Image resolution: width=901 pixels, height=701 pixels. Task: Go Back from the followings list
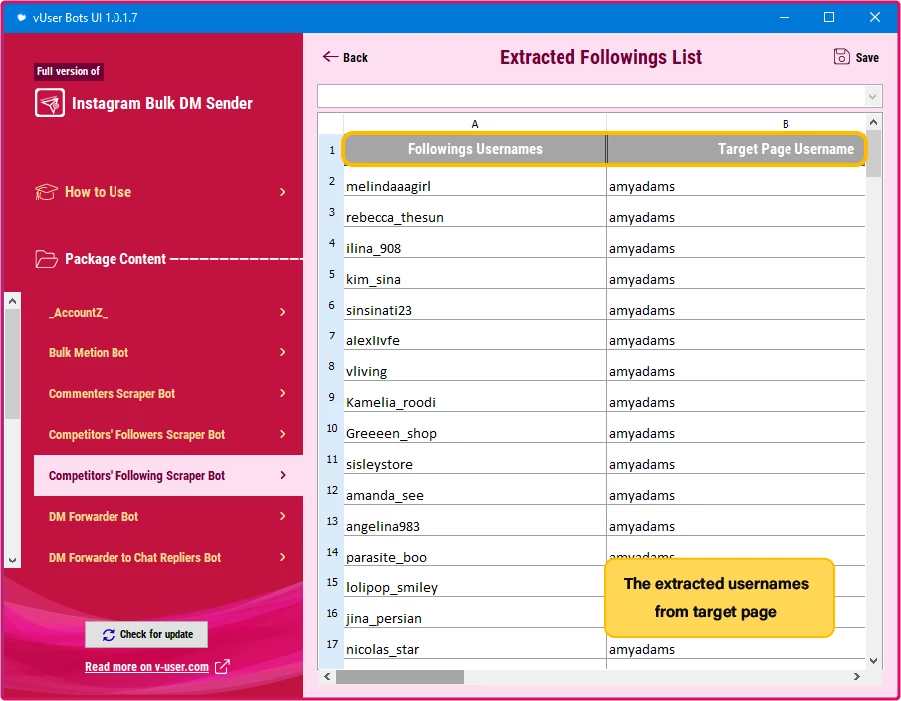(x=345, y=57)
